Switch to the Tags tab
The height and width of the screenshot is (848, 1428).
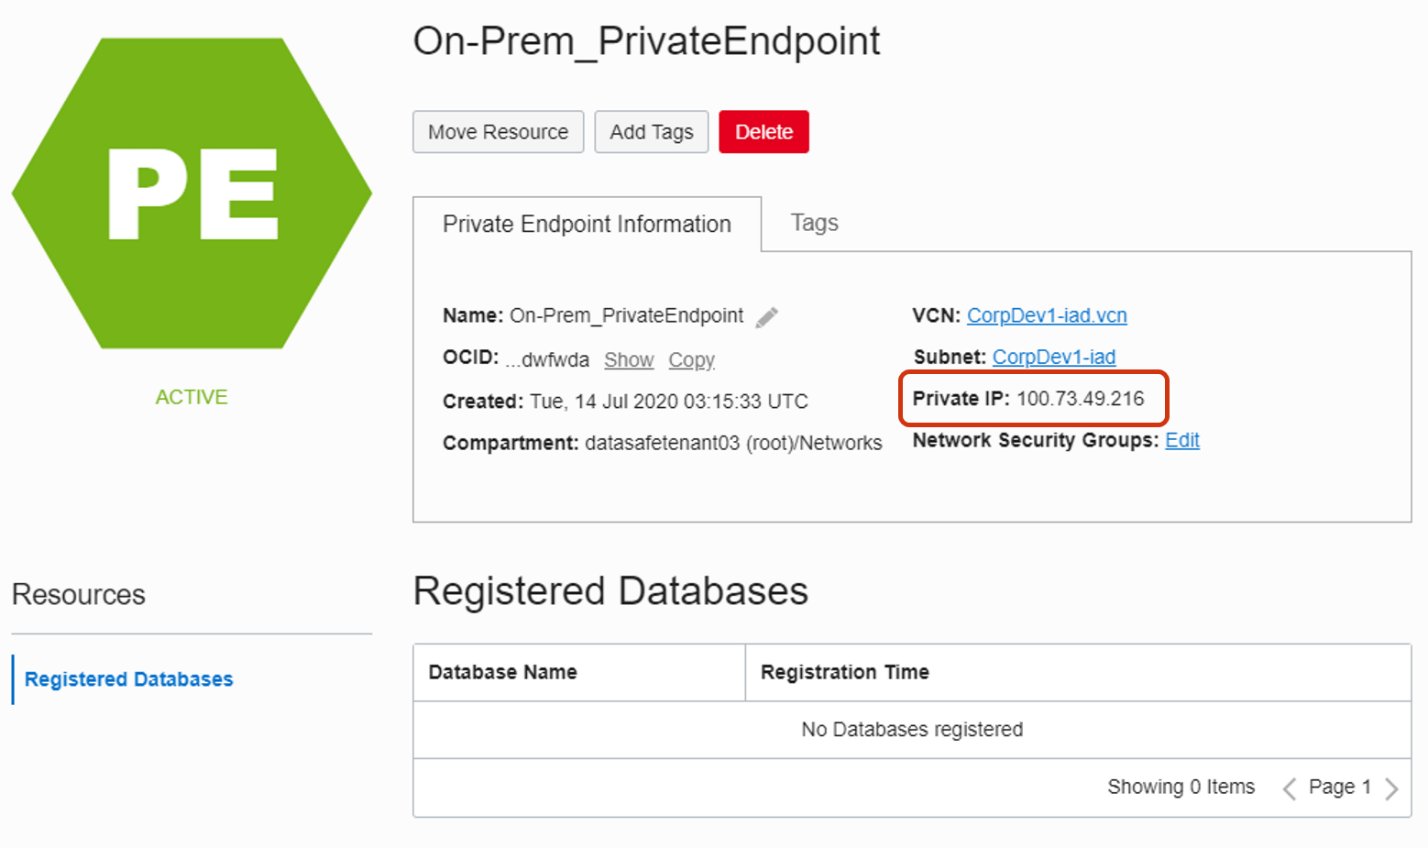pos(814,223)
